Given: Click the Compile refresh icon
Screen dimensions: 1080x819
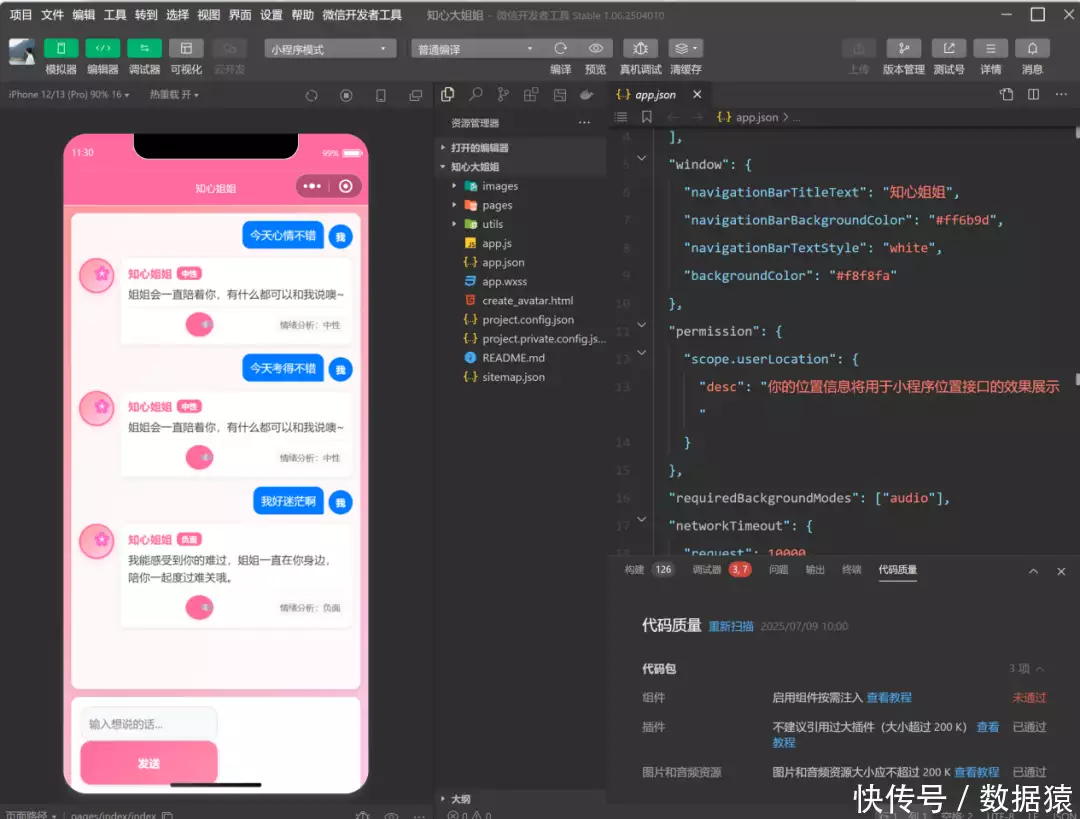Looking at the screenshot, I should tap(561, 48).
